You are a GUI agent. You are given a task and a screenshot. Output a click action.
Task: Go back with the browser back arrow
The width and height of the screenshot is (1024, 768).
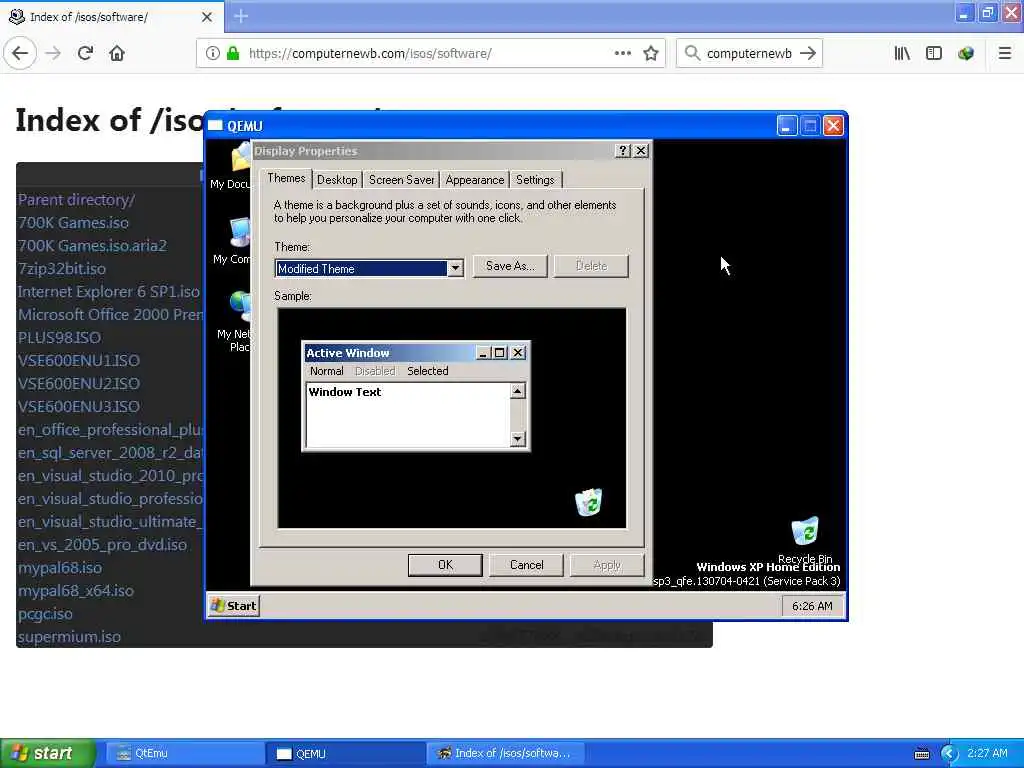20,53
